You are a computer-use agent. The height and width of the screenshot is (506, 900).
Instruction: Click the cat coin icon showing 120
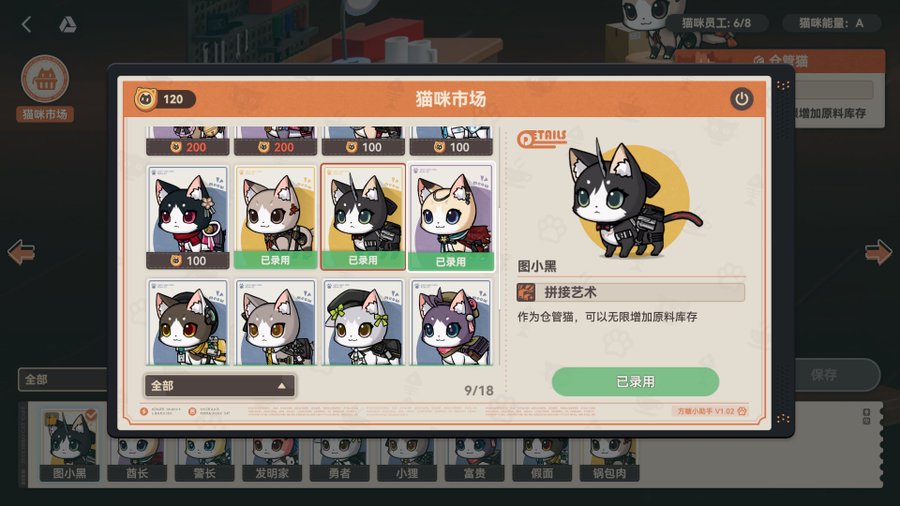146,99
